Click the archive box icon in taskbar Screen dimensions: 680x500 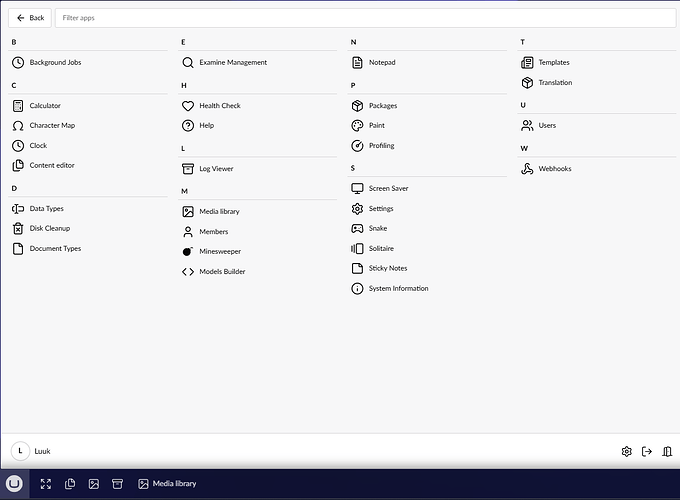point(117,484)
